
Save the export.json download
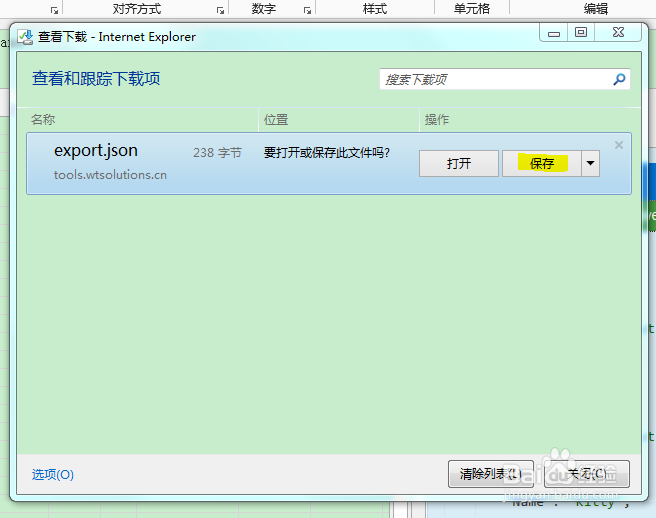click(541, 163)
